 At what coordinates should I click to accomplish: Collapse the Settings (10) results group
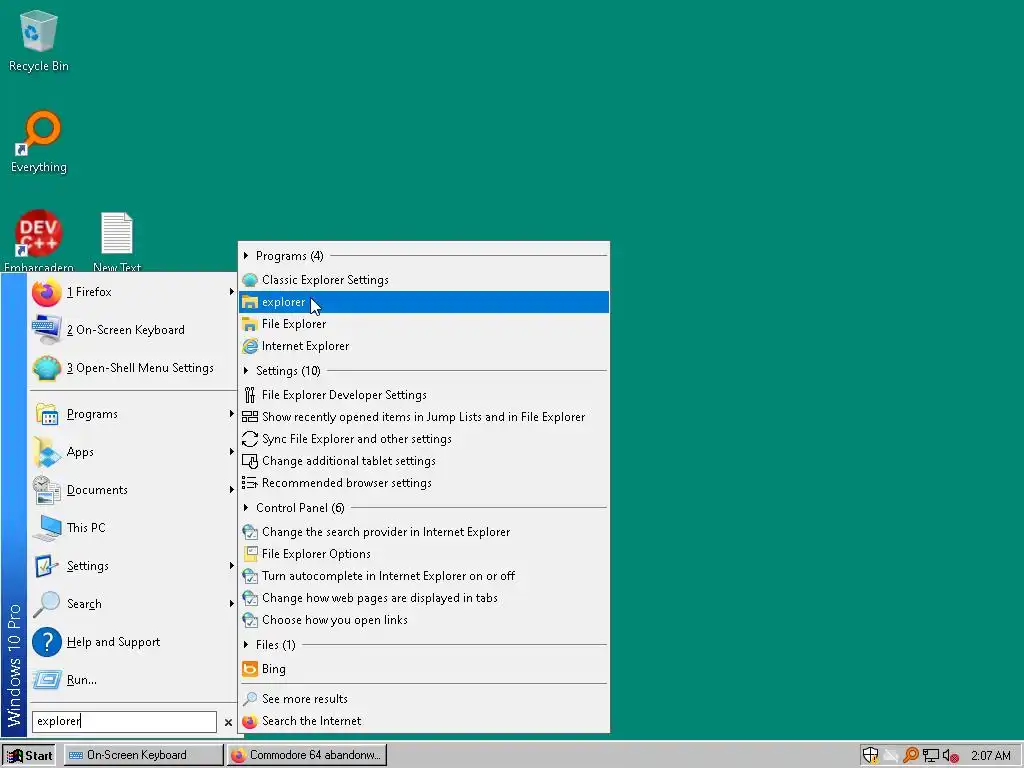246,370
